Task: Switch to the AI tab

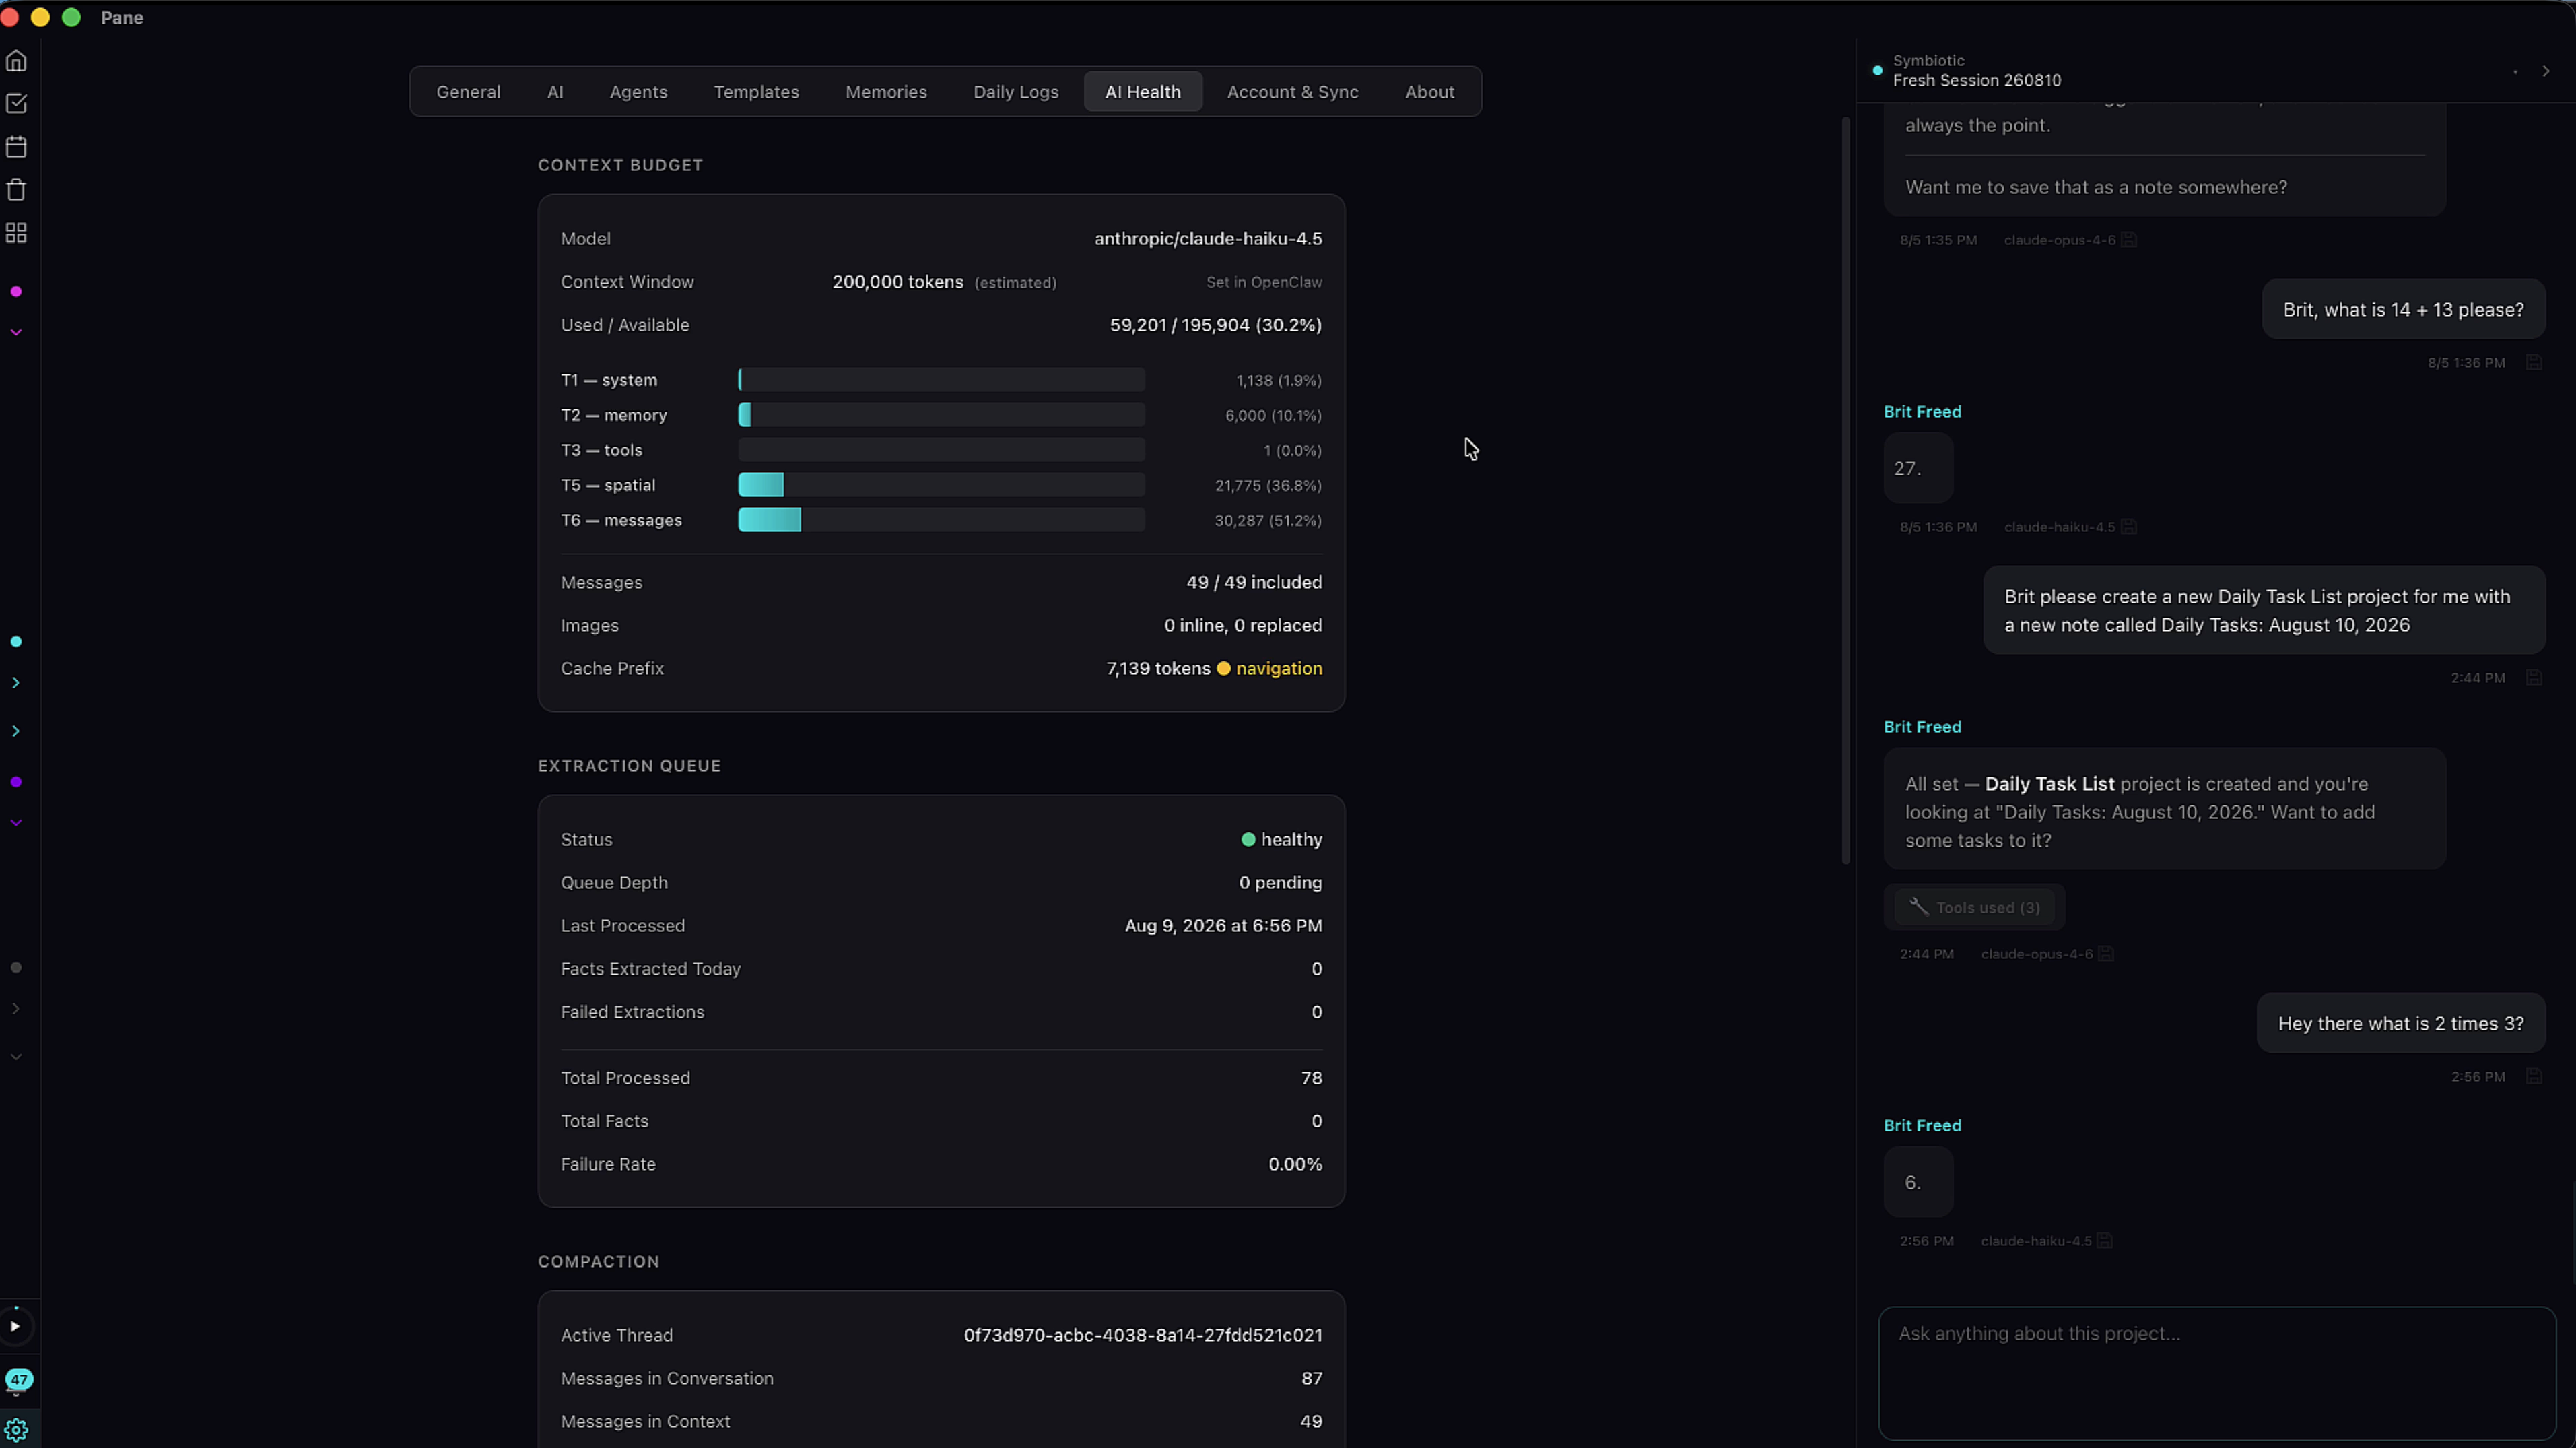Action: [x=555, y=92]
